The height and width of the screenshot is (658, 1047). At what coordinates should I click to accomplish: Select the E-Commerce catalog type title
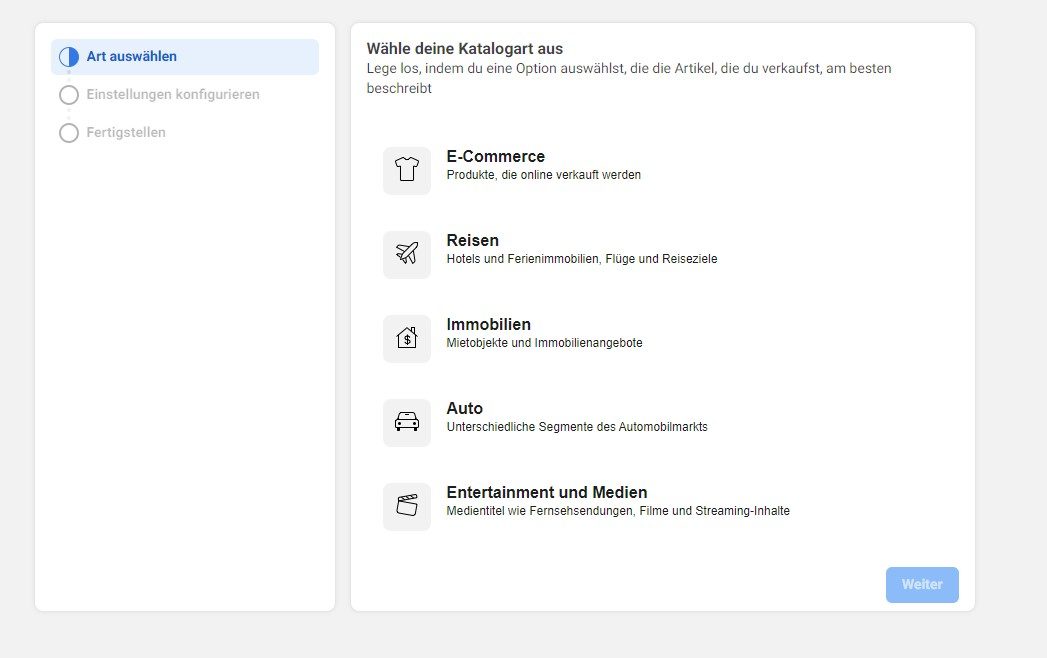tap(495, 156)
